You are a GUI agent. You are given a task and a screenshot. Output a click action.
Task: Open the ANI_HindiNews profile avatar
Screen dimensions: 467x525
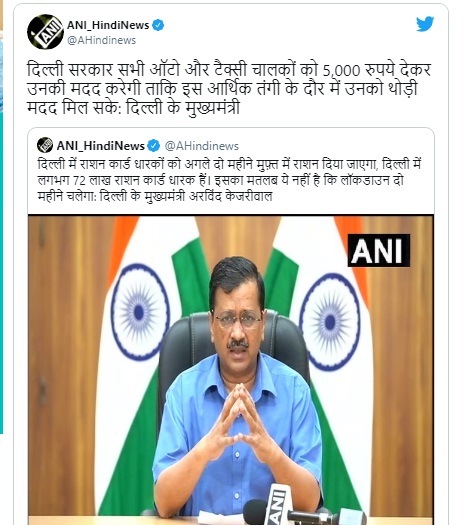pyautogui.click(x=45, y=32)
